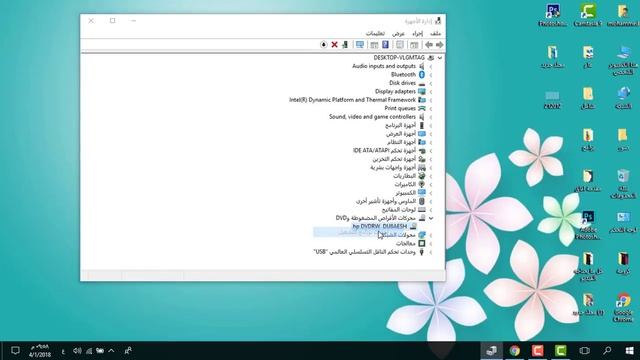Image resolution: width=640 pixels, height=360 pixels.
Task: Expand Intel(R) Dynamic Platform and Thermal Framework chevron
Action: [x=431, y=100]
